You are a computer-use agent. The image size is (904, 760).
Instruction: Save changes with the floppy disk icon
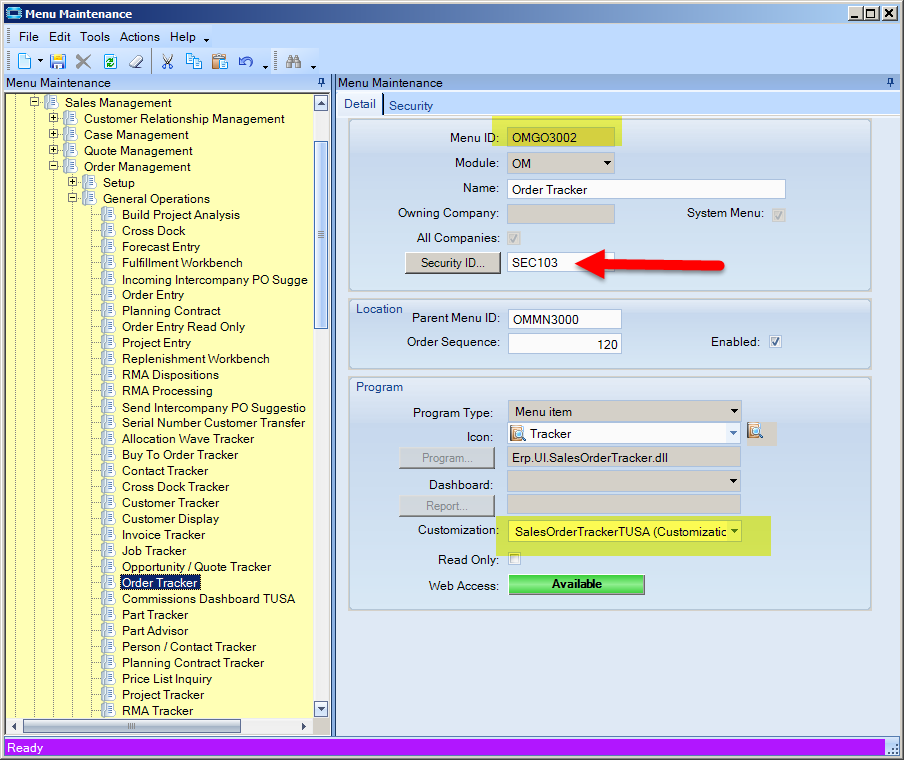click(57, 62)
